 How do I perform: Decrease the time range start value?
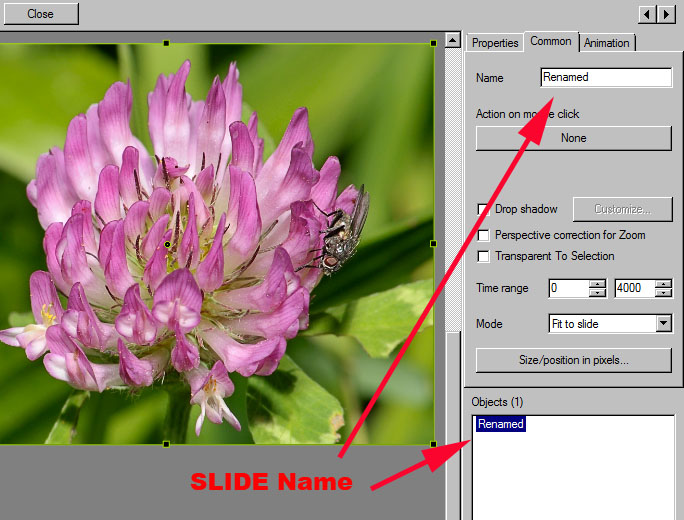597,293
